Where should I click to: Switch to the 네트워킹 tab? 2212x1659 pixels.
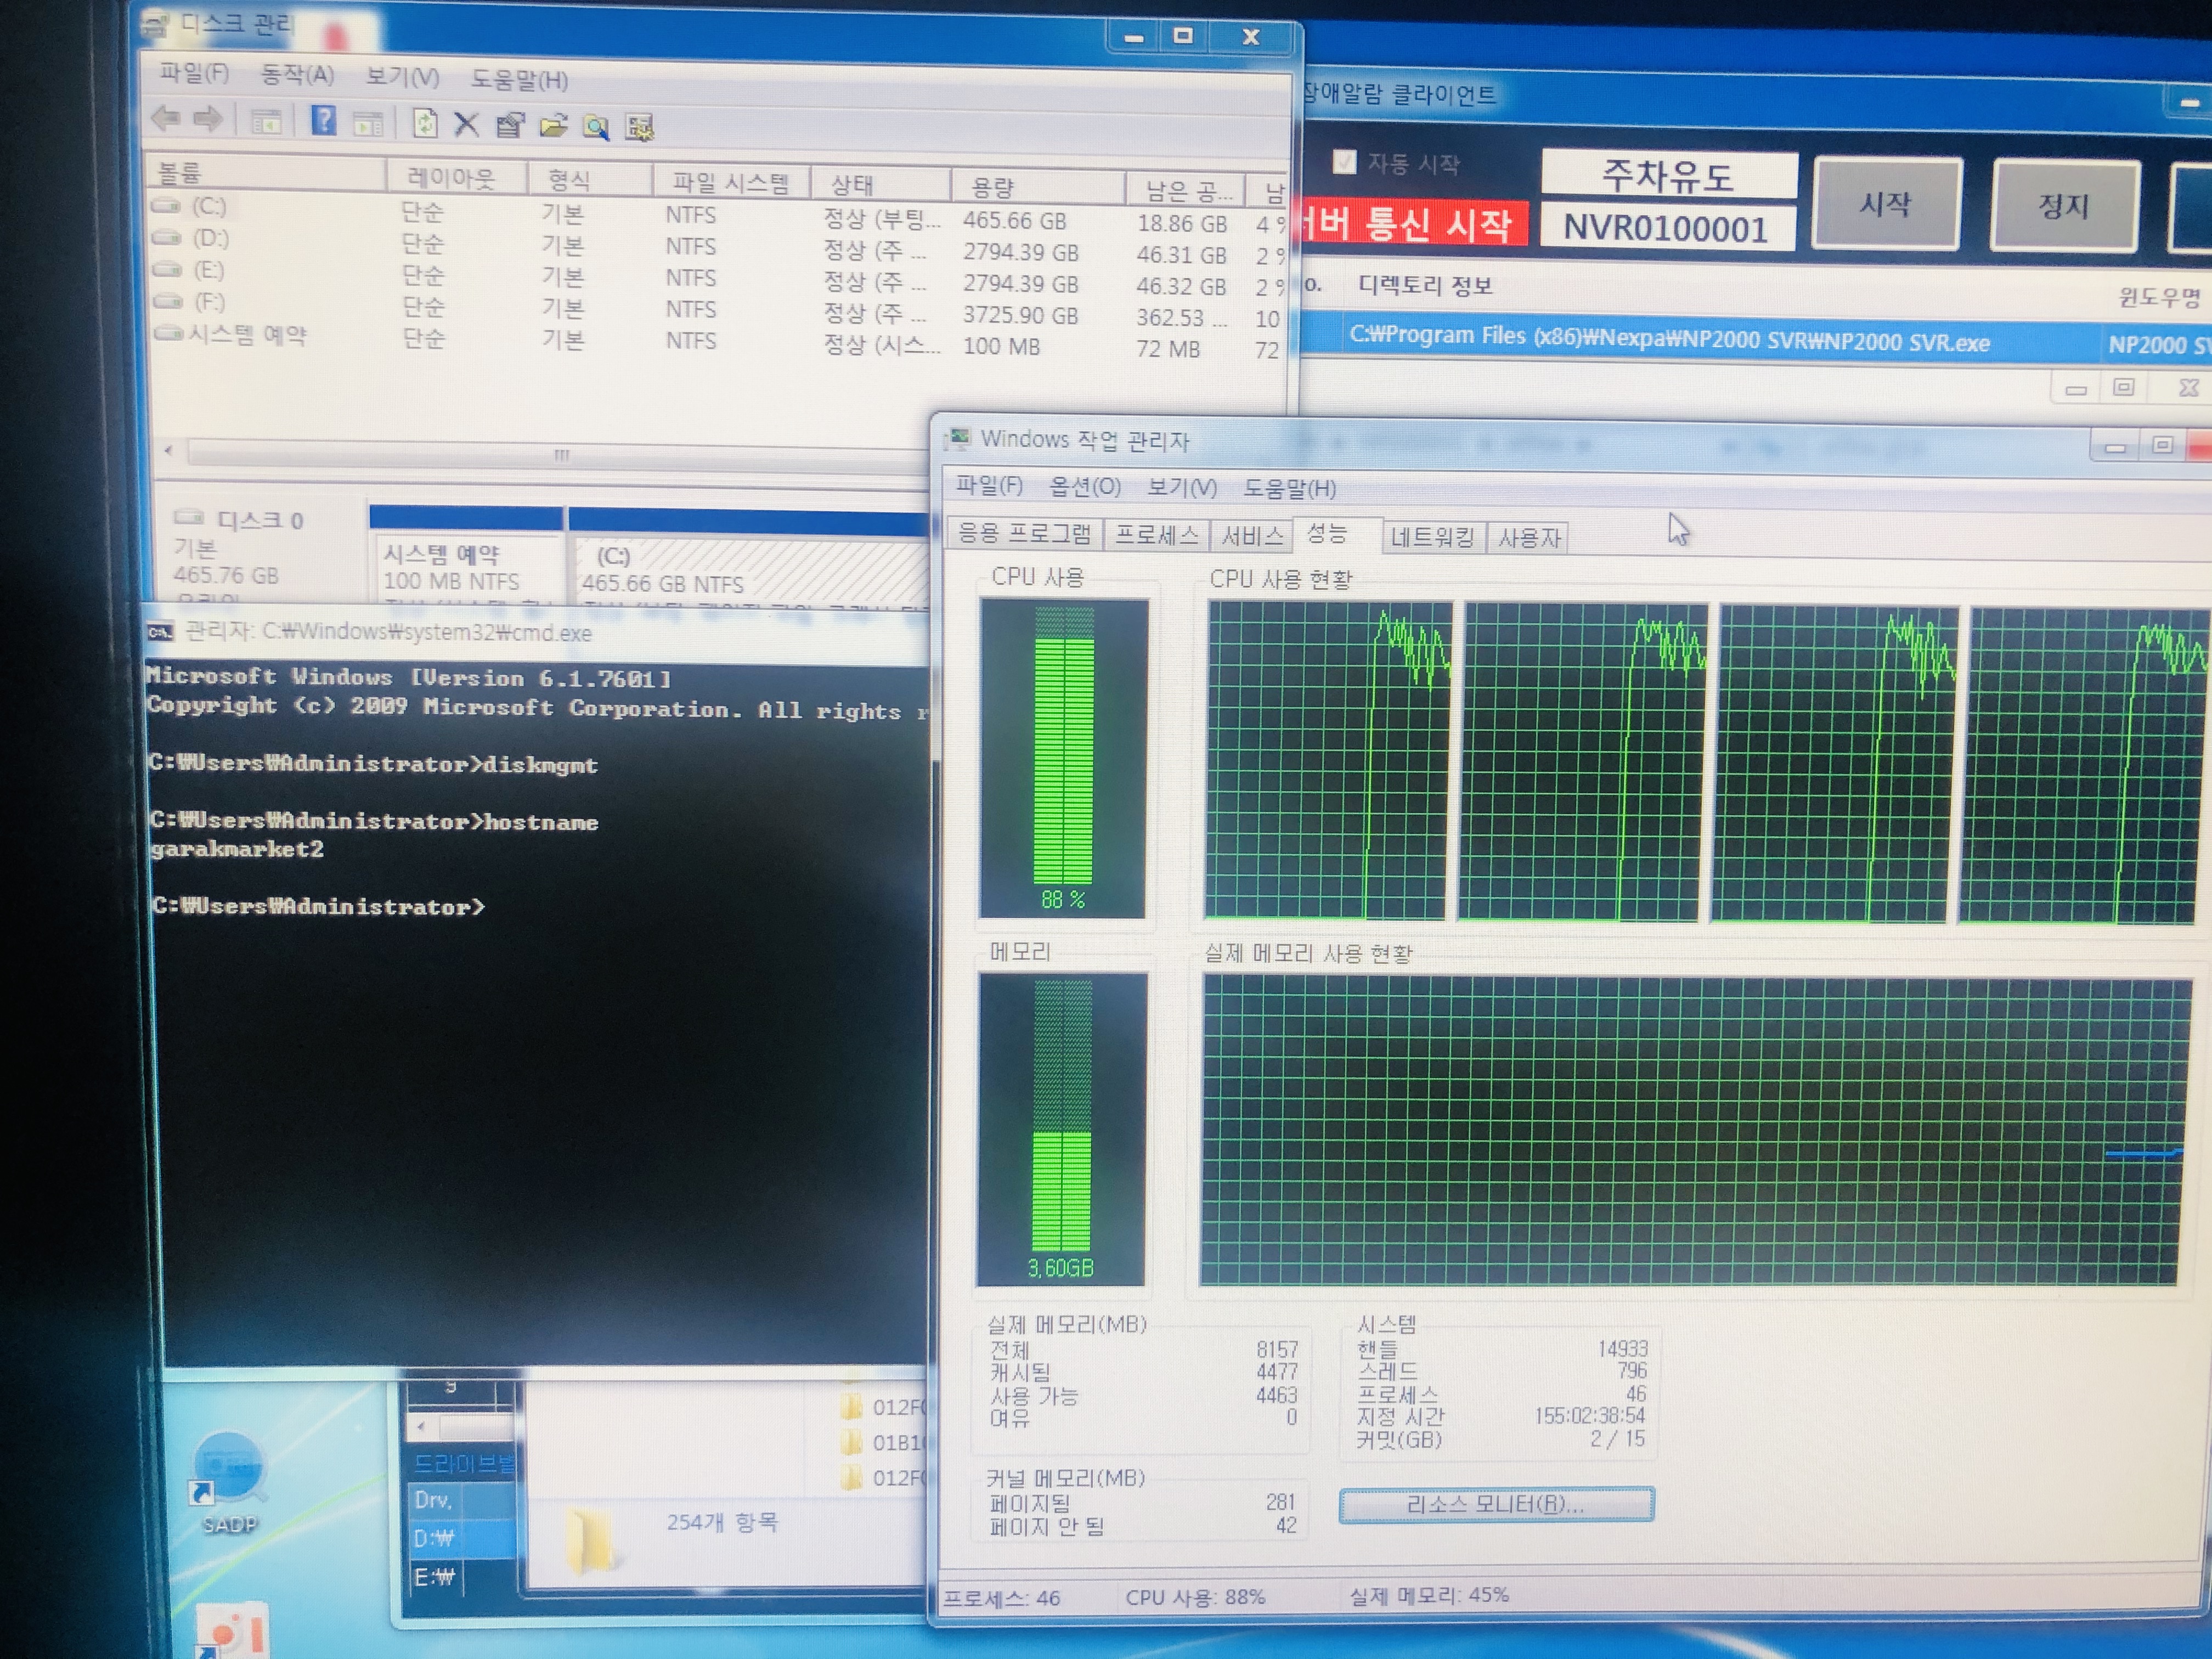tap(1432, 538)
